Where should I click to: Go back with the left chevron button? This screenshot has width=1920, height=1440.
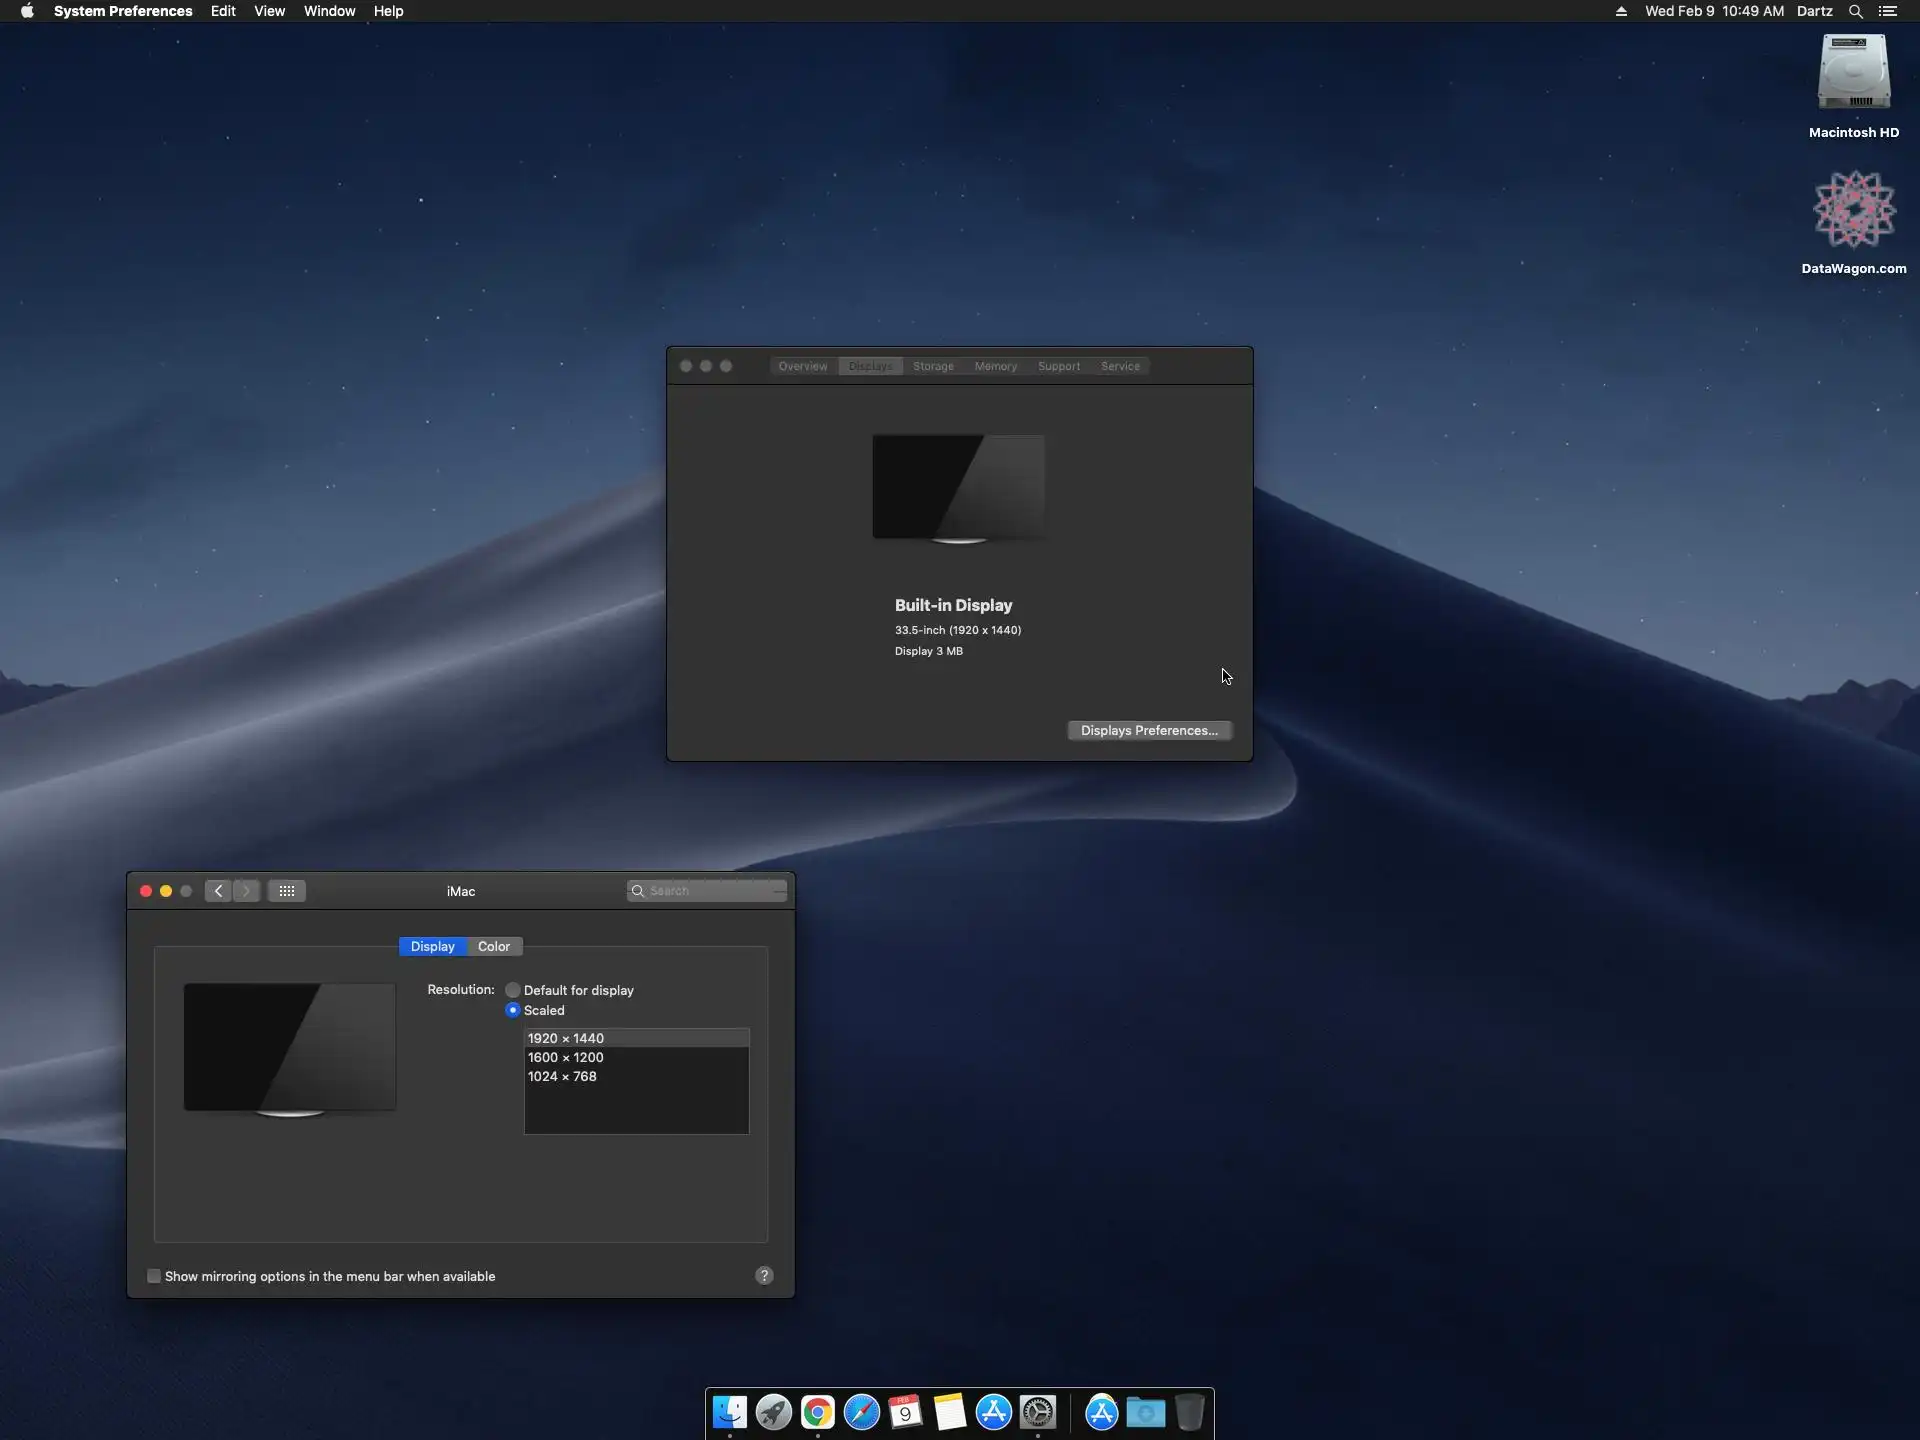[218, 891]
